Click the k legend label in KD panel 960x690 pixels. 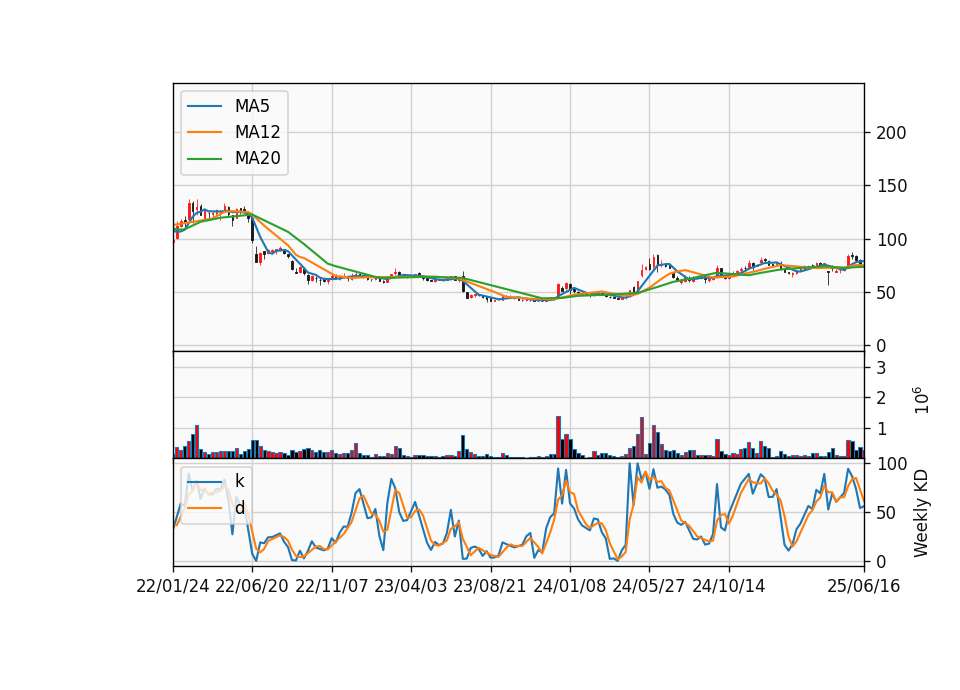239,482
